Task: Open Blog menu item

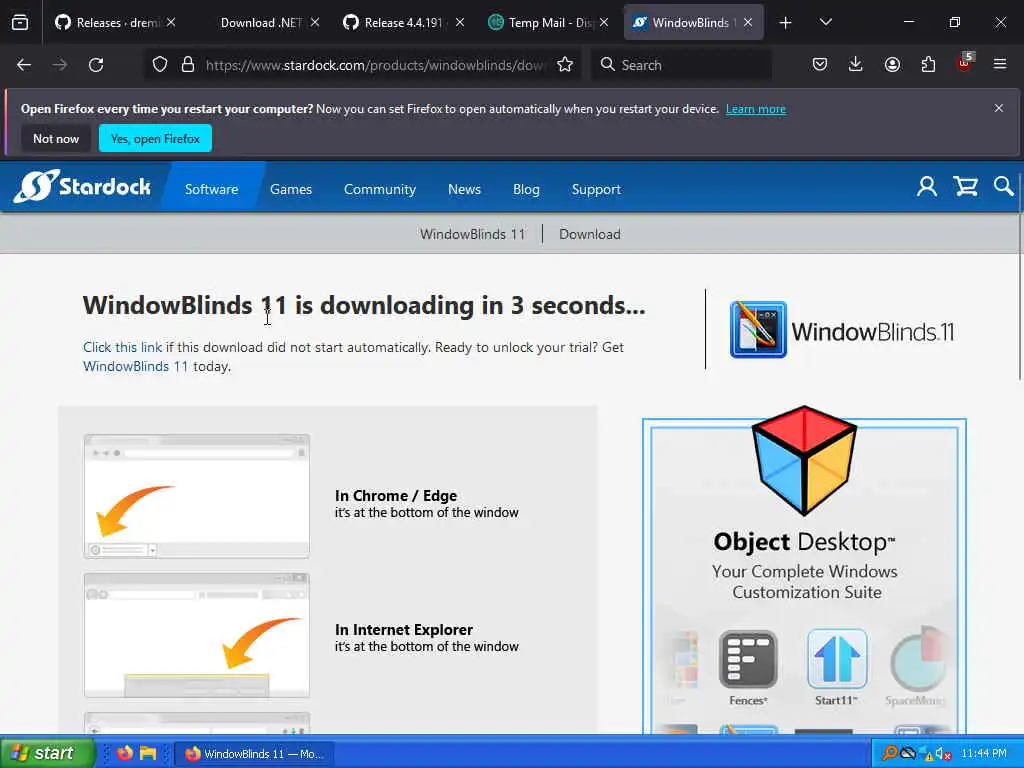Action: click(526, 189)
